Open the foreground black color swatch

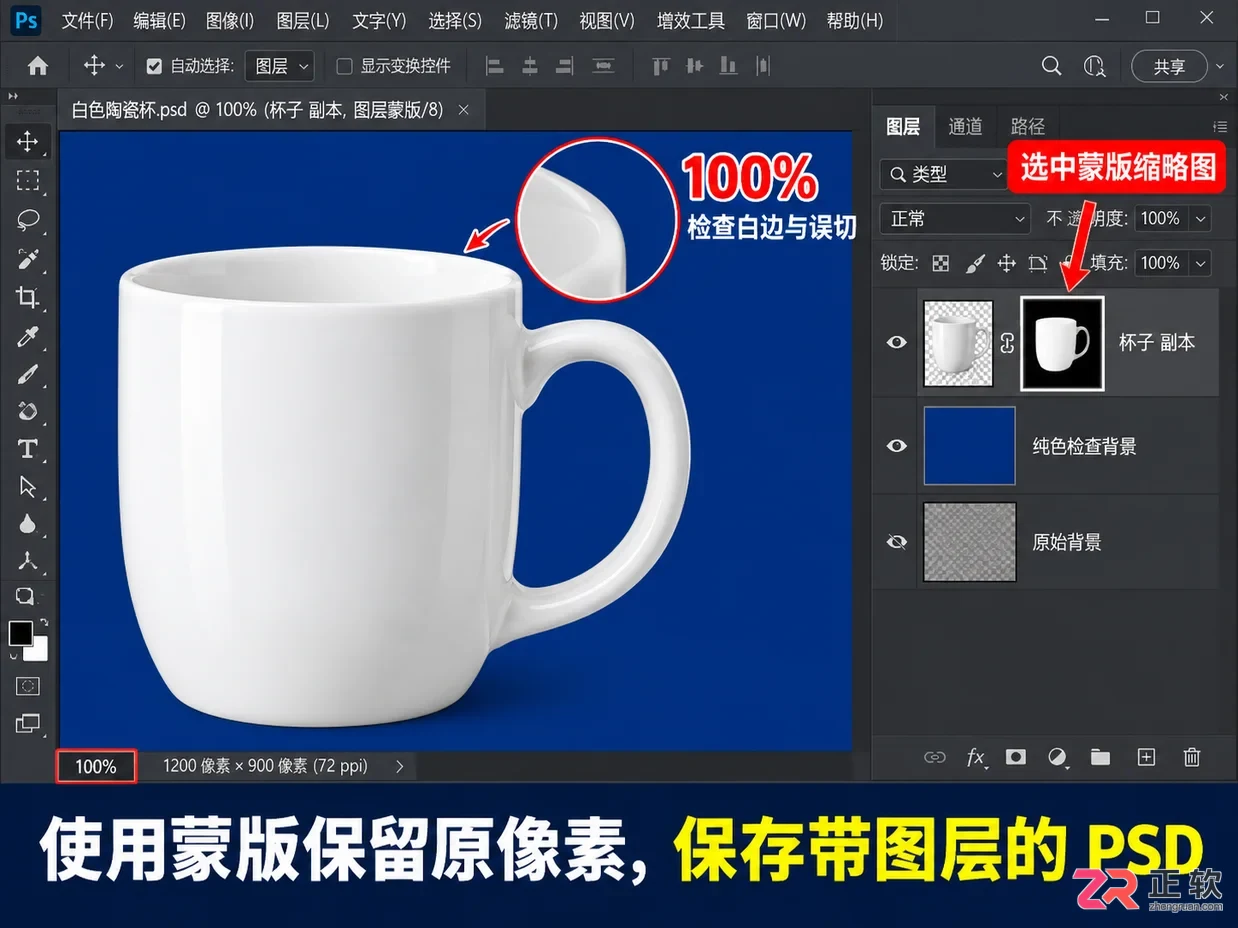point(21,633)
